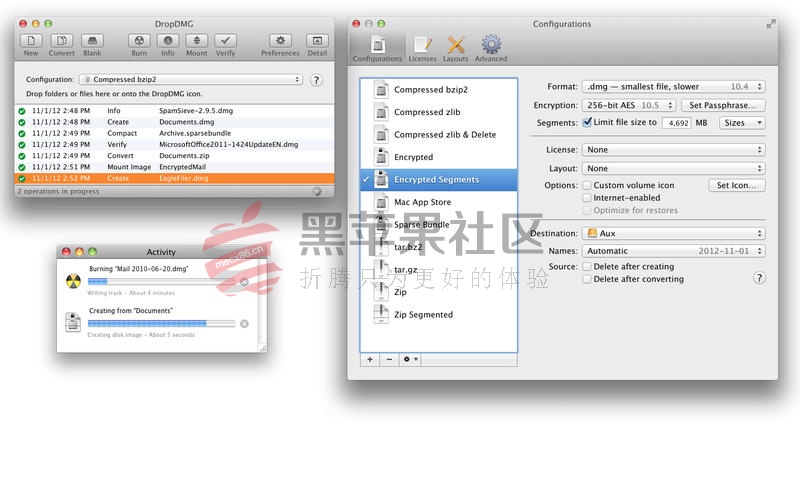Click the Encrypted configuration icon
Viewport: 800px width, 500px height.
(381, 157)
